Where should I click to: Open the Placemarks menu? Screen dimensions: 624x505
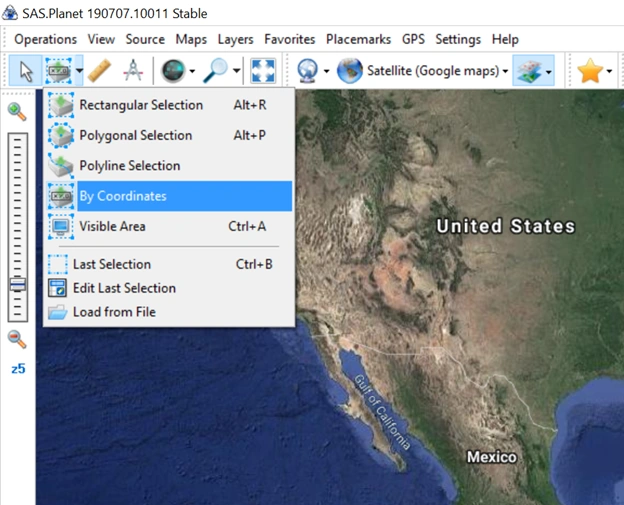(x=359, y=39)
